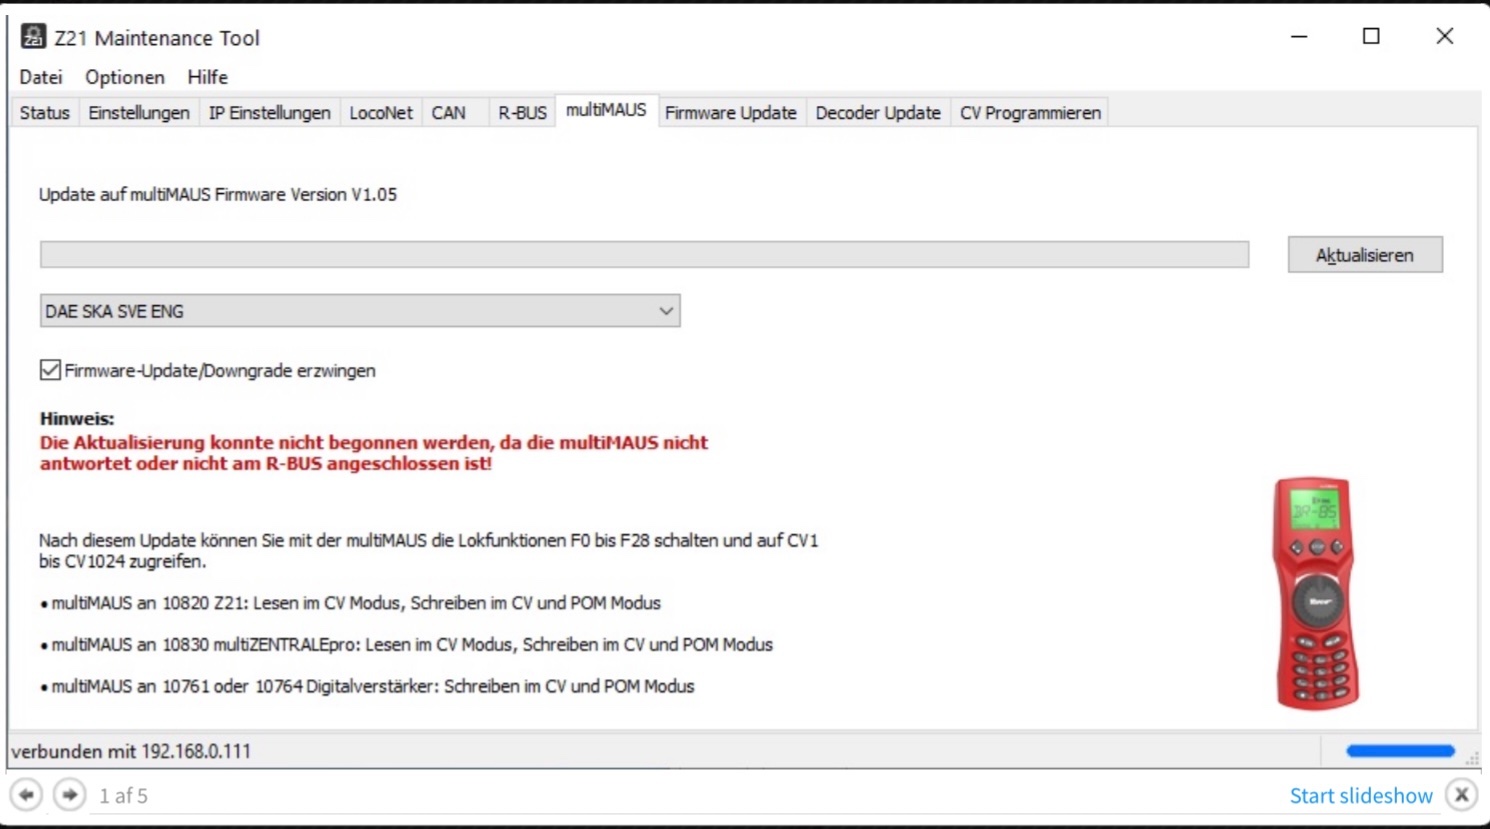Viewport: 1490px width, 829px height.
Task: Click the firmware update progress bar
Action: coord(645,255)
